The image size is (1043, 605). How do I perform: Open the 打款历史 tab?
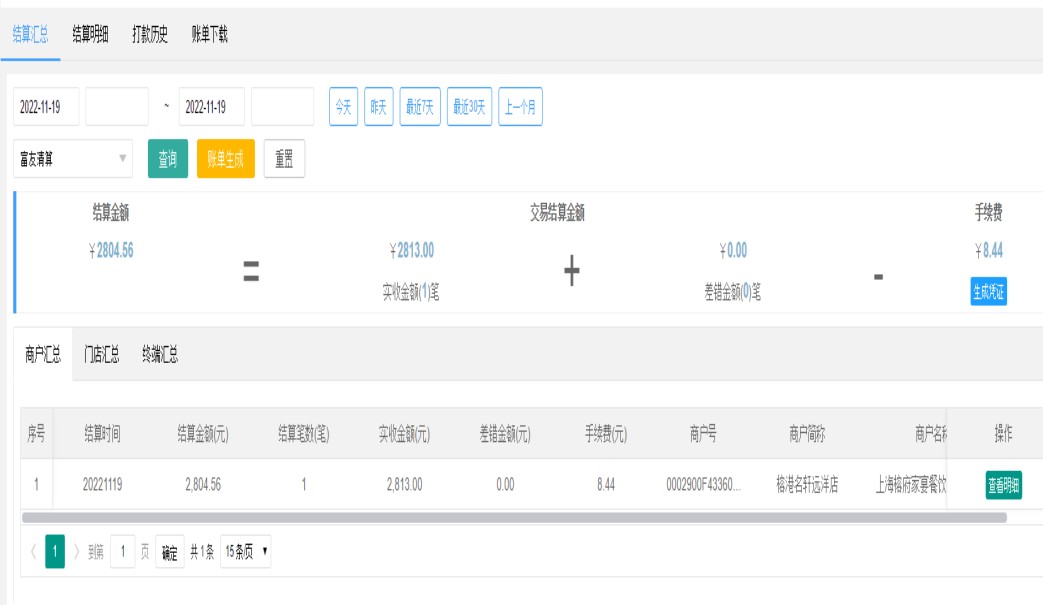tap(150, 34)
